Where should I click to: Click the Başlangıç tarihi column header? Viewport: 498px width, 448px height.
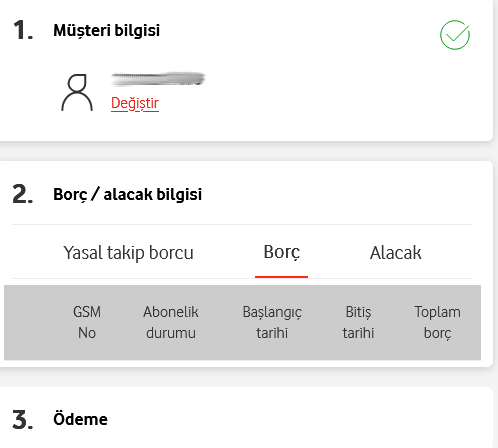click(x=272, y=322)
